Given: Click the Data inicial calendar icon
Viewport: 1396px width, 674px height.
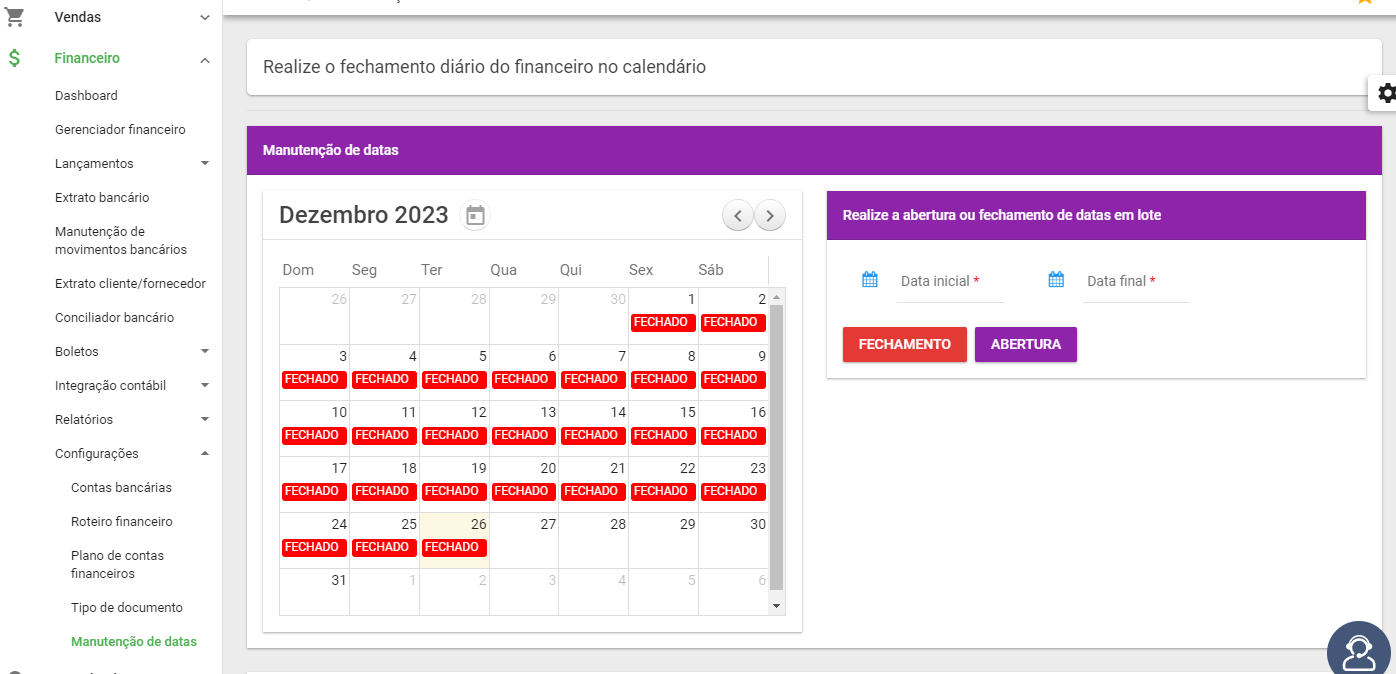Looking at the screenshot, I should click(x=870, y=280).
